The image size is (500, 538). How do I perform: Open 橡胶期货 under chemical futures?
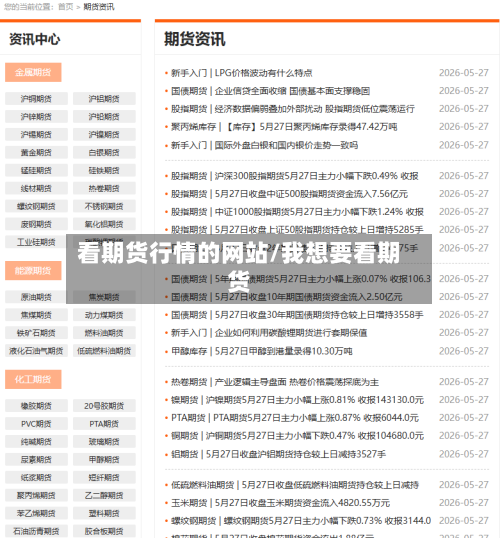36,406
